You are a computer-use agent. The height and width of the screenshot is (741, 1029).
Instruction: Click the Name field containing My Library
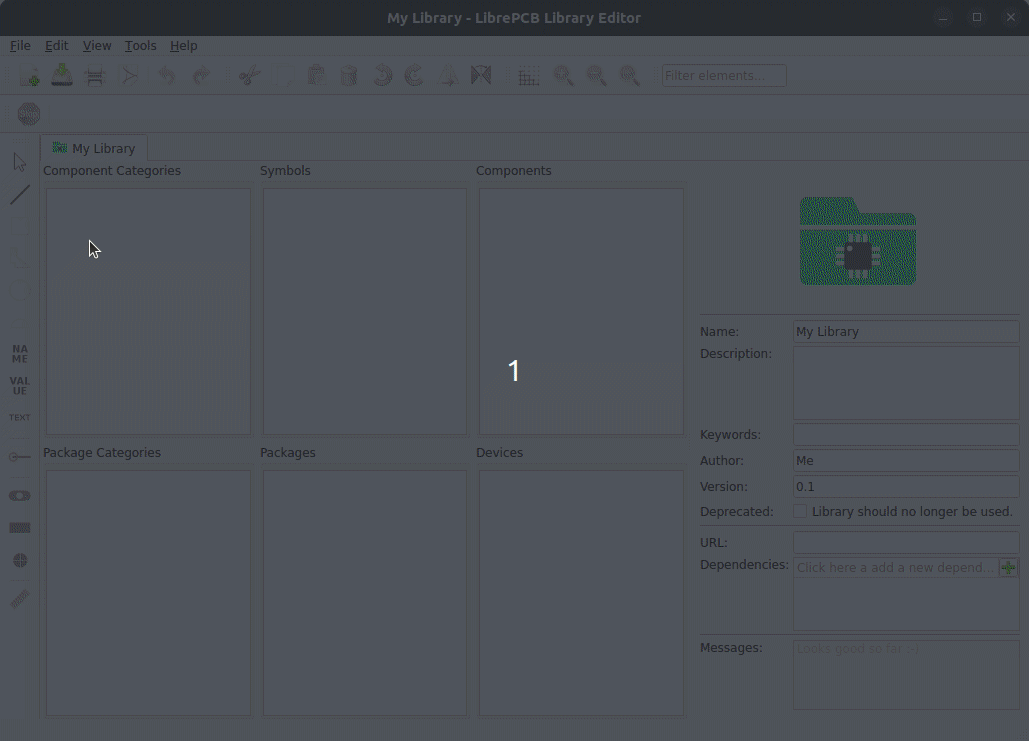pyautogui.click(x=906, y=331)
